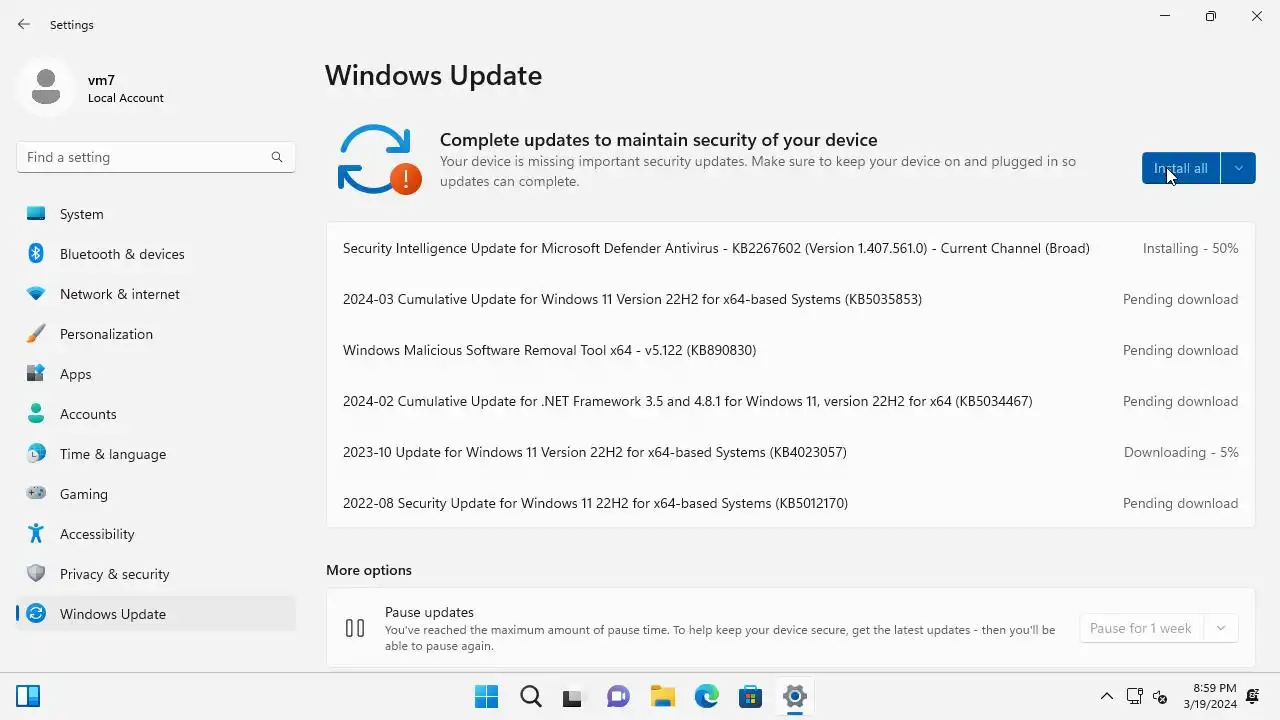Launch the Chat app from taskbar
This screenshot has height=720, width=1280.
pos(618,697)
